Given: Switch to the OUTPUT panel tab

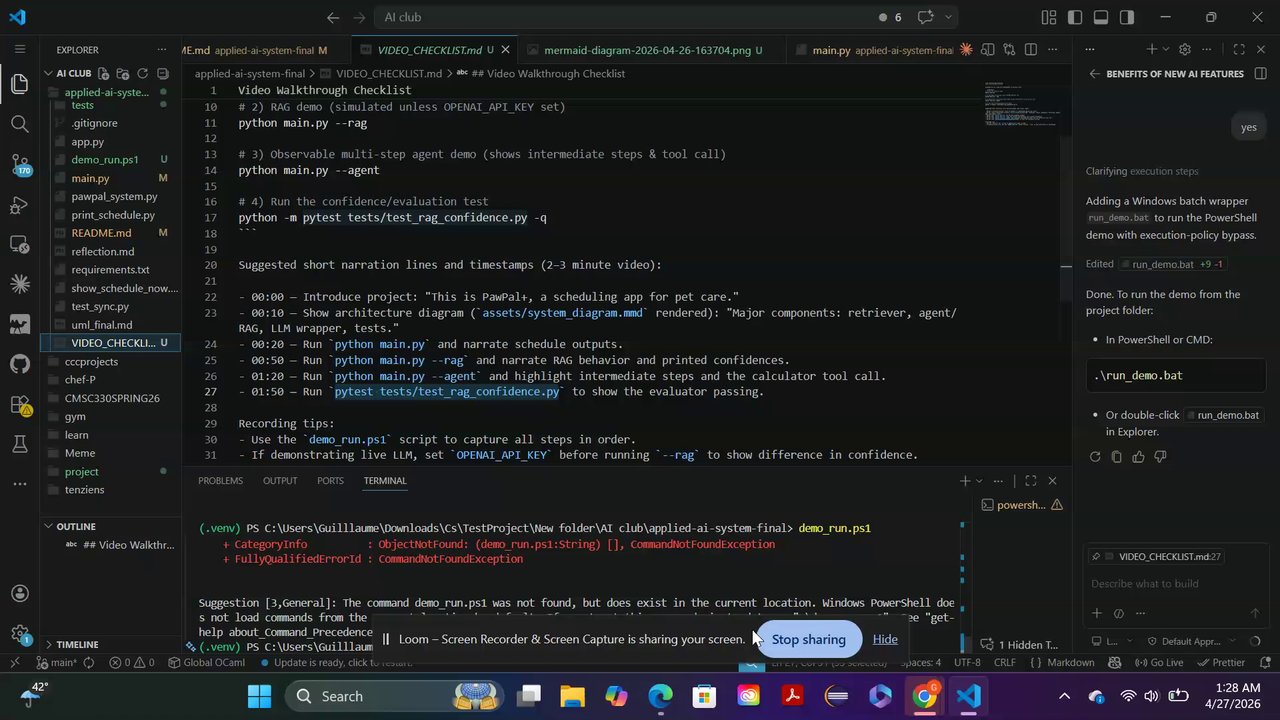Looking at the screenshot, I should [x=280, y=481].
